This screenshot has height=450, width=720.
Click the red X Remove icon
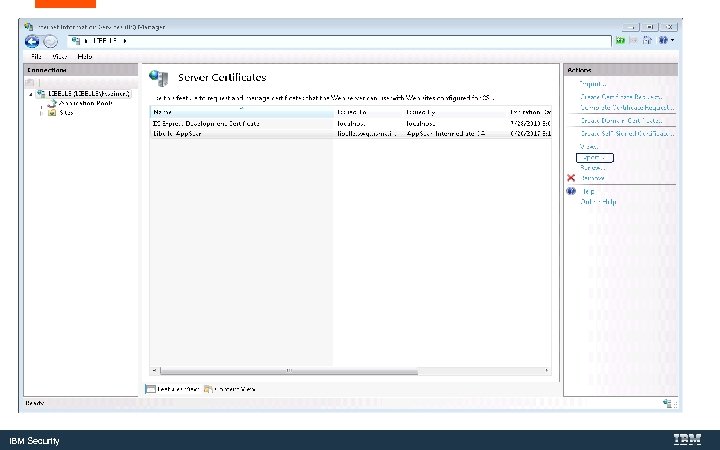(571, 178)
